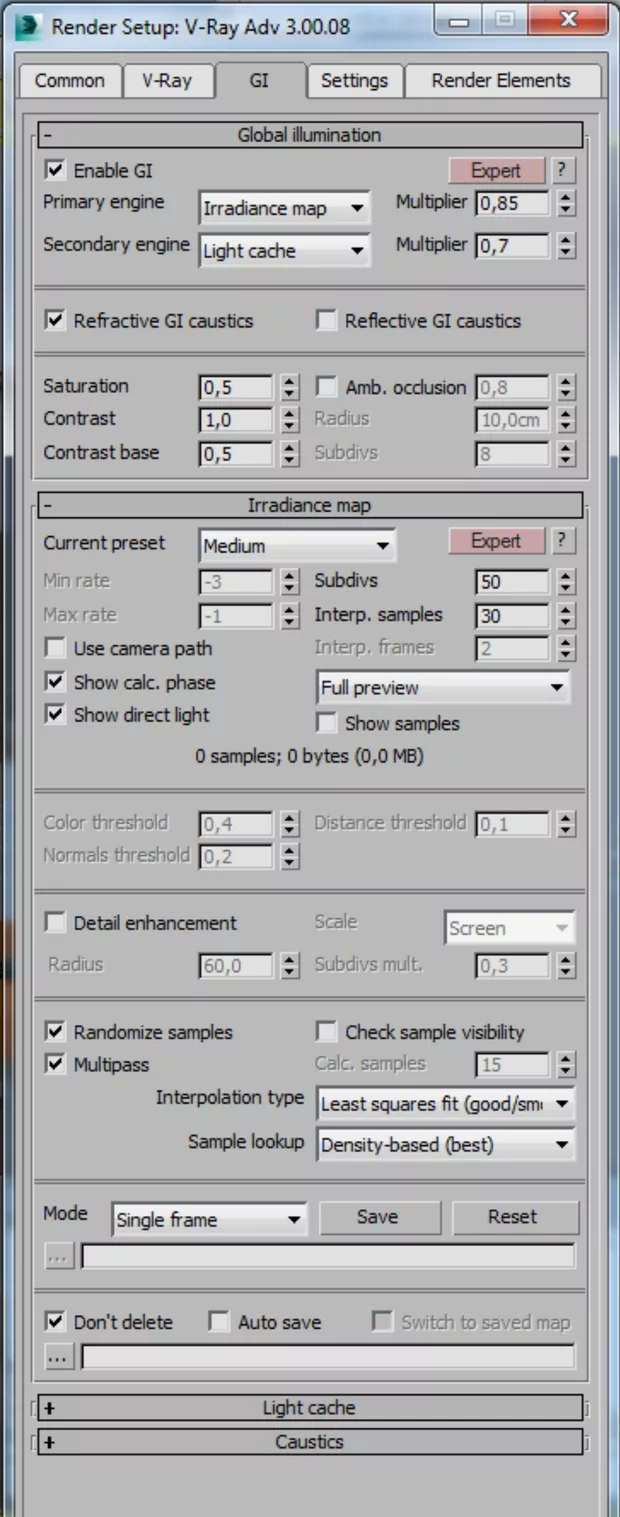Click the Save irradiance map button
The height and width of the screenshot is (1517, 620).
pos(378,1217)
